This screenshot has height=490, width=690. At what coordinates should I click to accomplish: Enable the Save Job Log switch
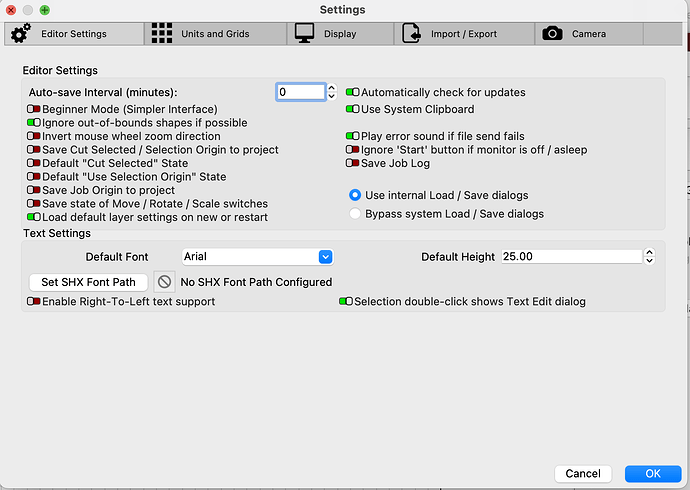(352, 163)
